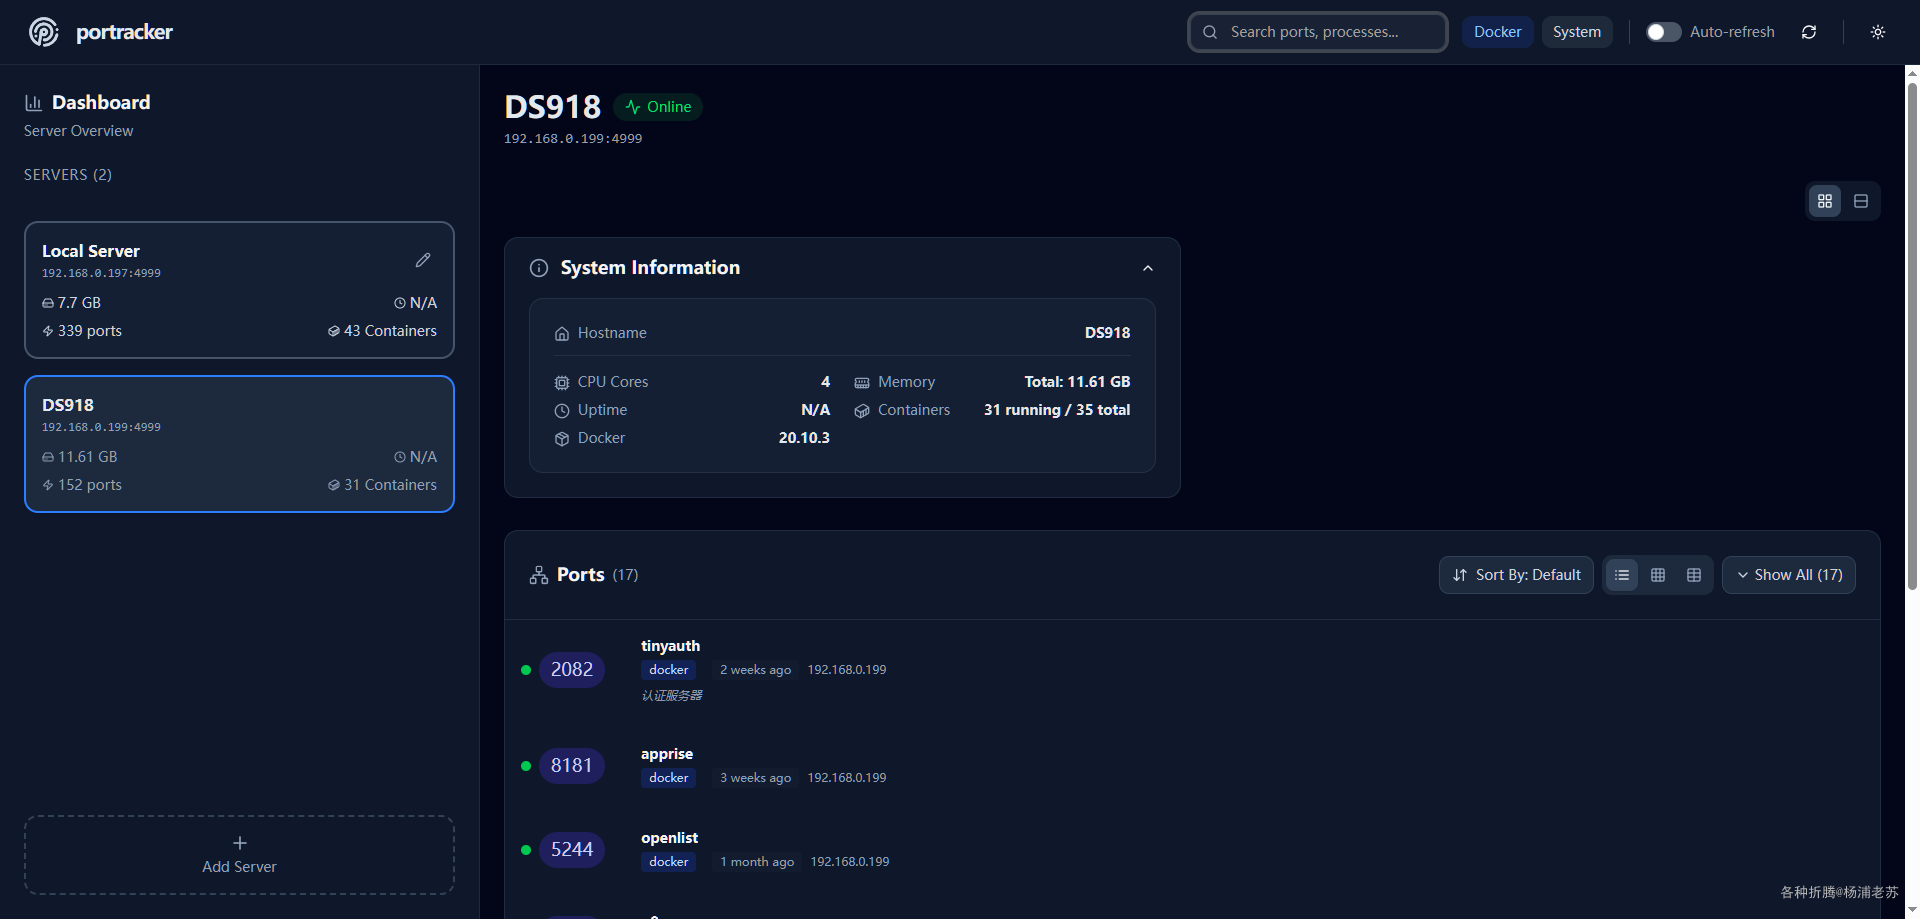Image resolution: width=1920 pixels, height=919 pixels.
Task: Select the list view for ports
Action: (x=1622, y=575)
